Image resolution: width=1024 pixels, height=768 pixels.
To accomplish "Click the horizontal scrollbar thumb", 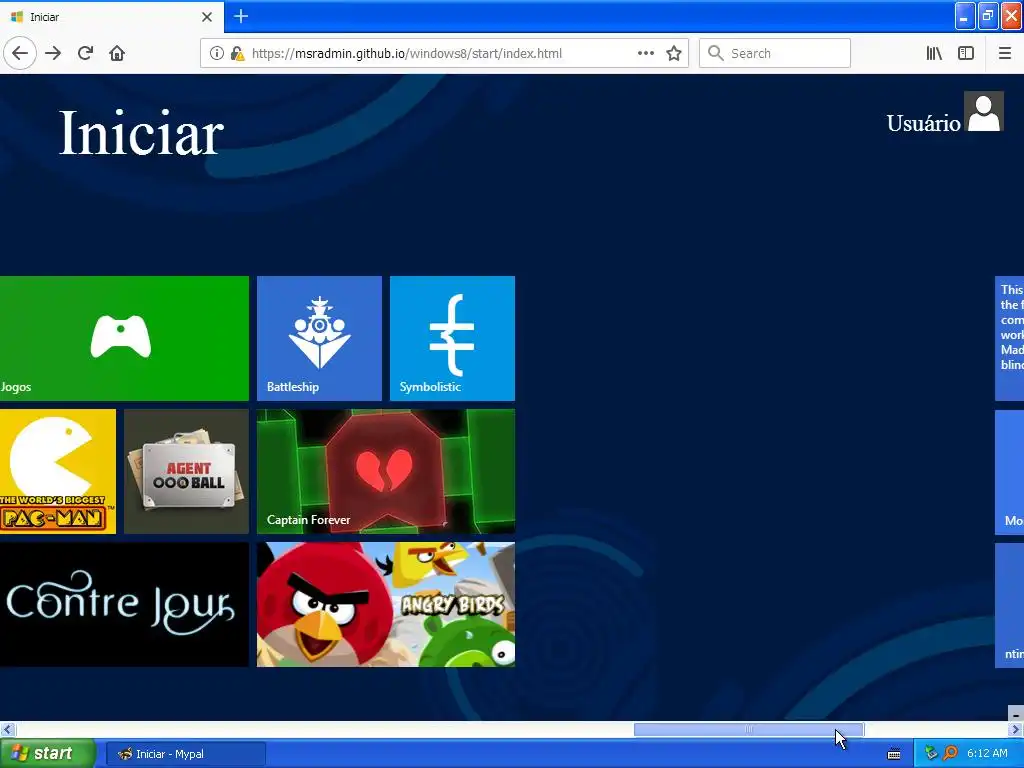I will pos(748,729).
